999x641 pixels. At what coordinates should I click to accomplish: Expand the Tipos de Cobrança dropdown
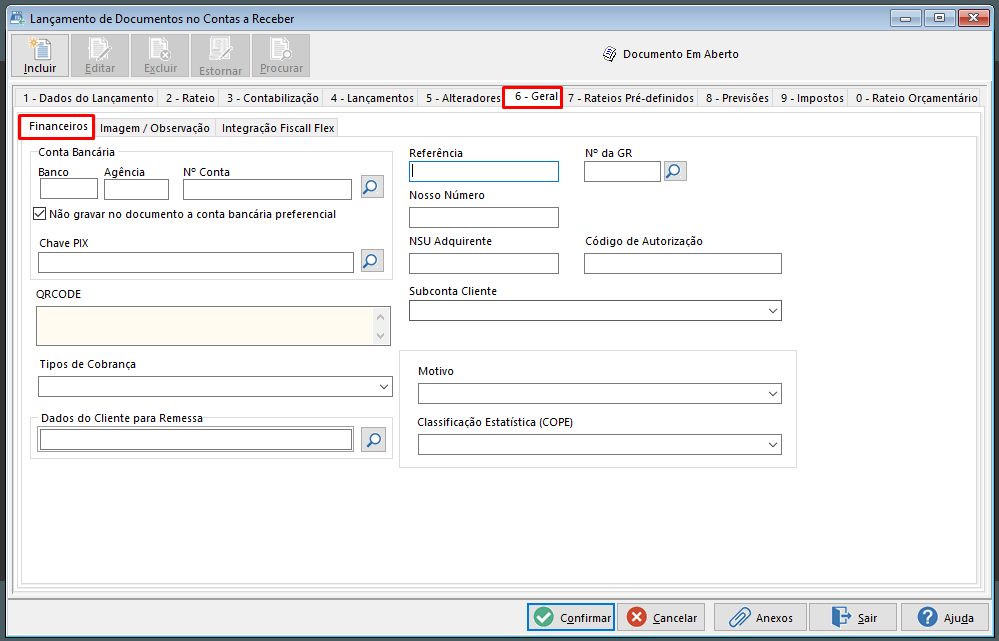point(384,387)
